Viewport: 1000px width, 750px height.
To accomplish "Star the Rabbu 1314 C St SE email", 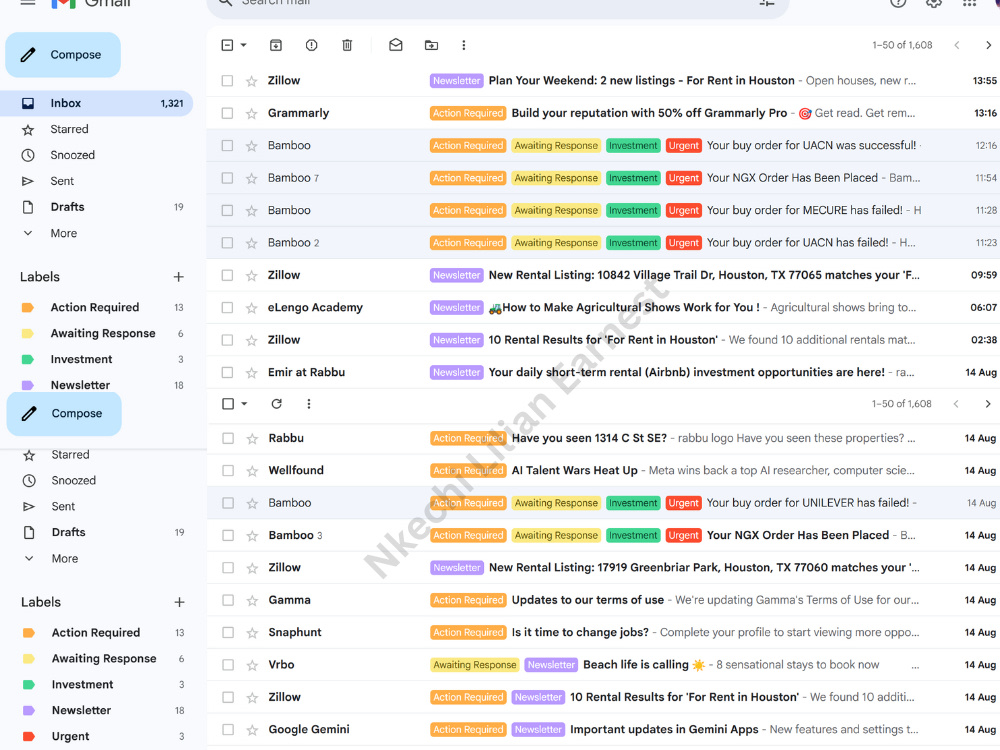I will click(252, 439).
